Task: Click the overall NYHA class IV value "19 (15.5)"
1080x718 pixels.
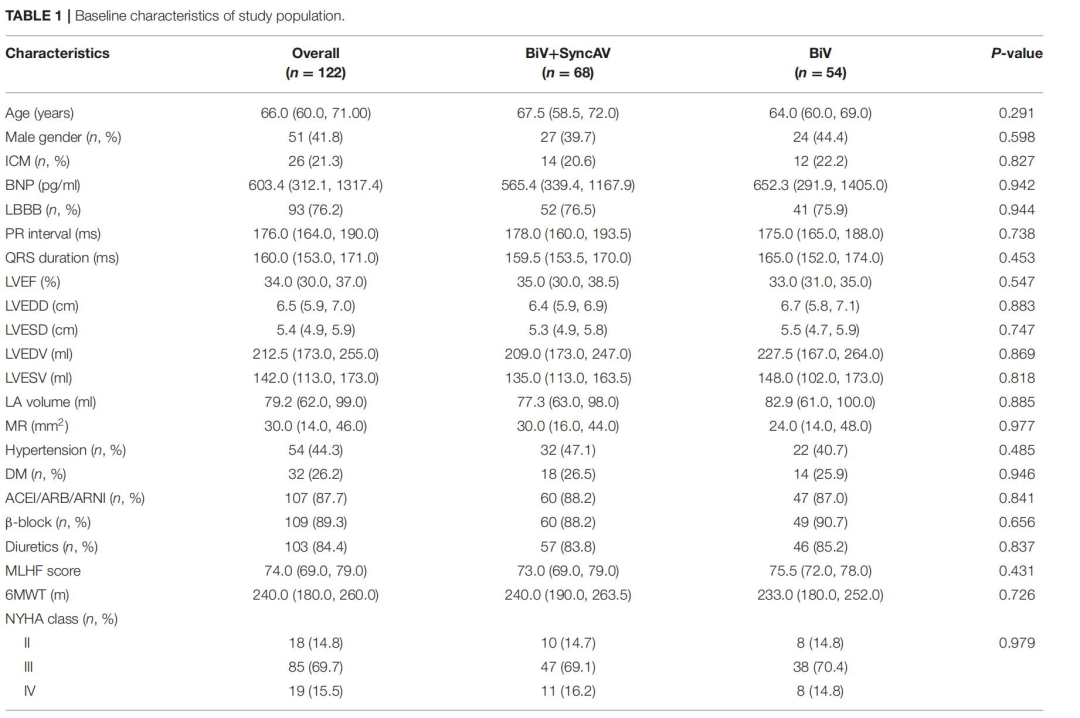Action: point(316,691)
